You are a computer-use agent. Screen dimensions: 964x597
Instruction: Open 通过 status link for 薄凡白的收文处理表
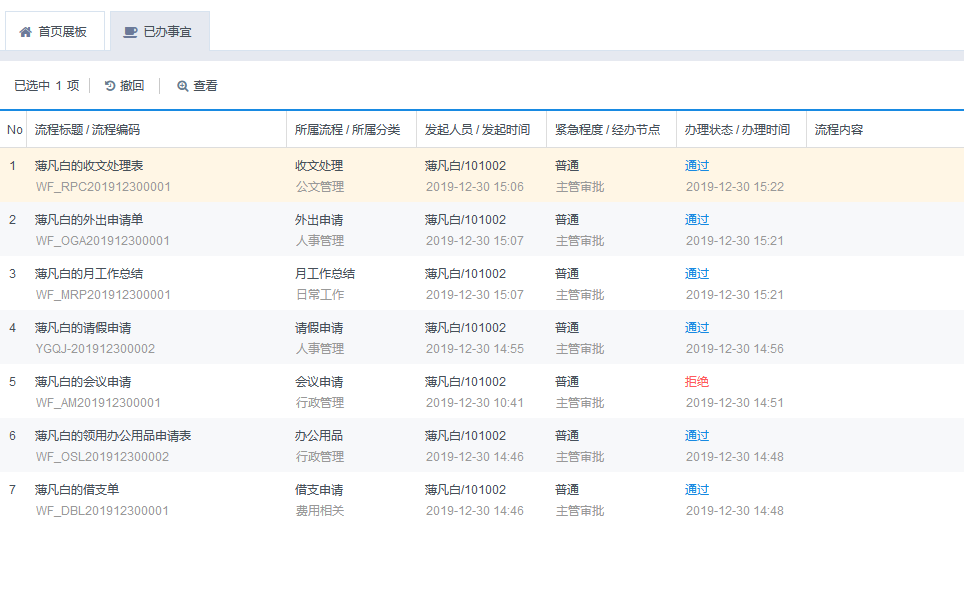click(x=697, y=166)
